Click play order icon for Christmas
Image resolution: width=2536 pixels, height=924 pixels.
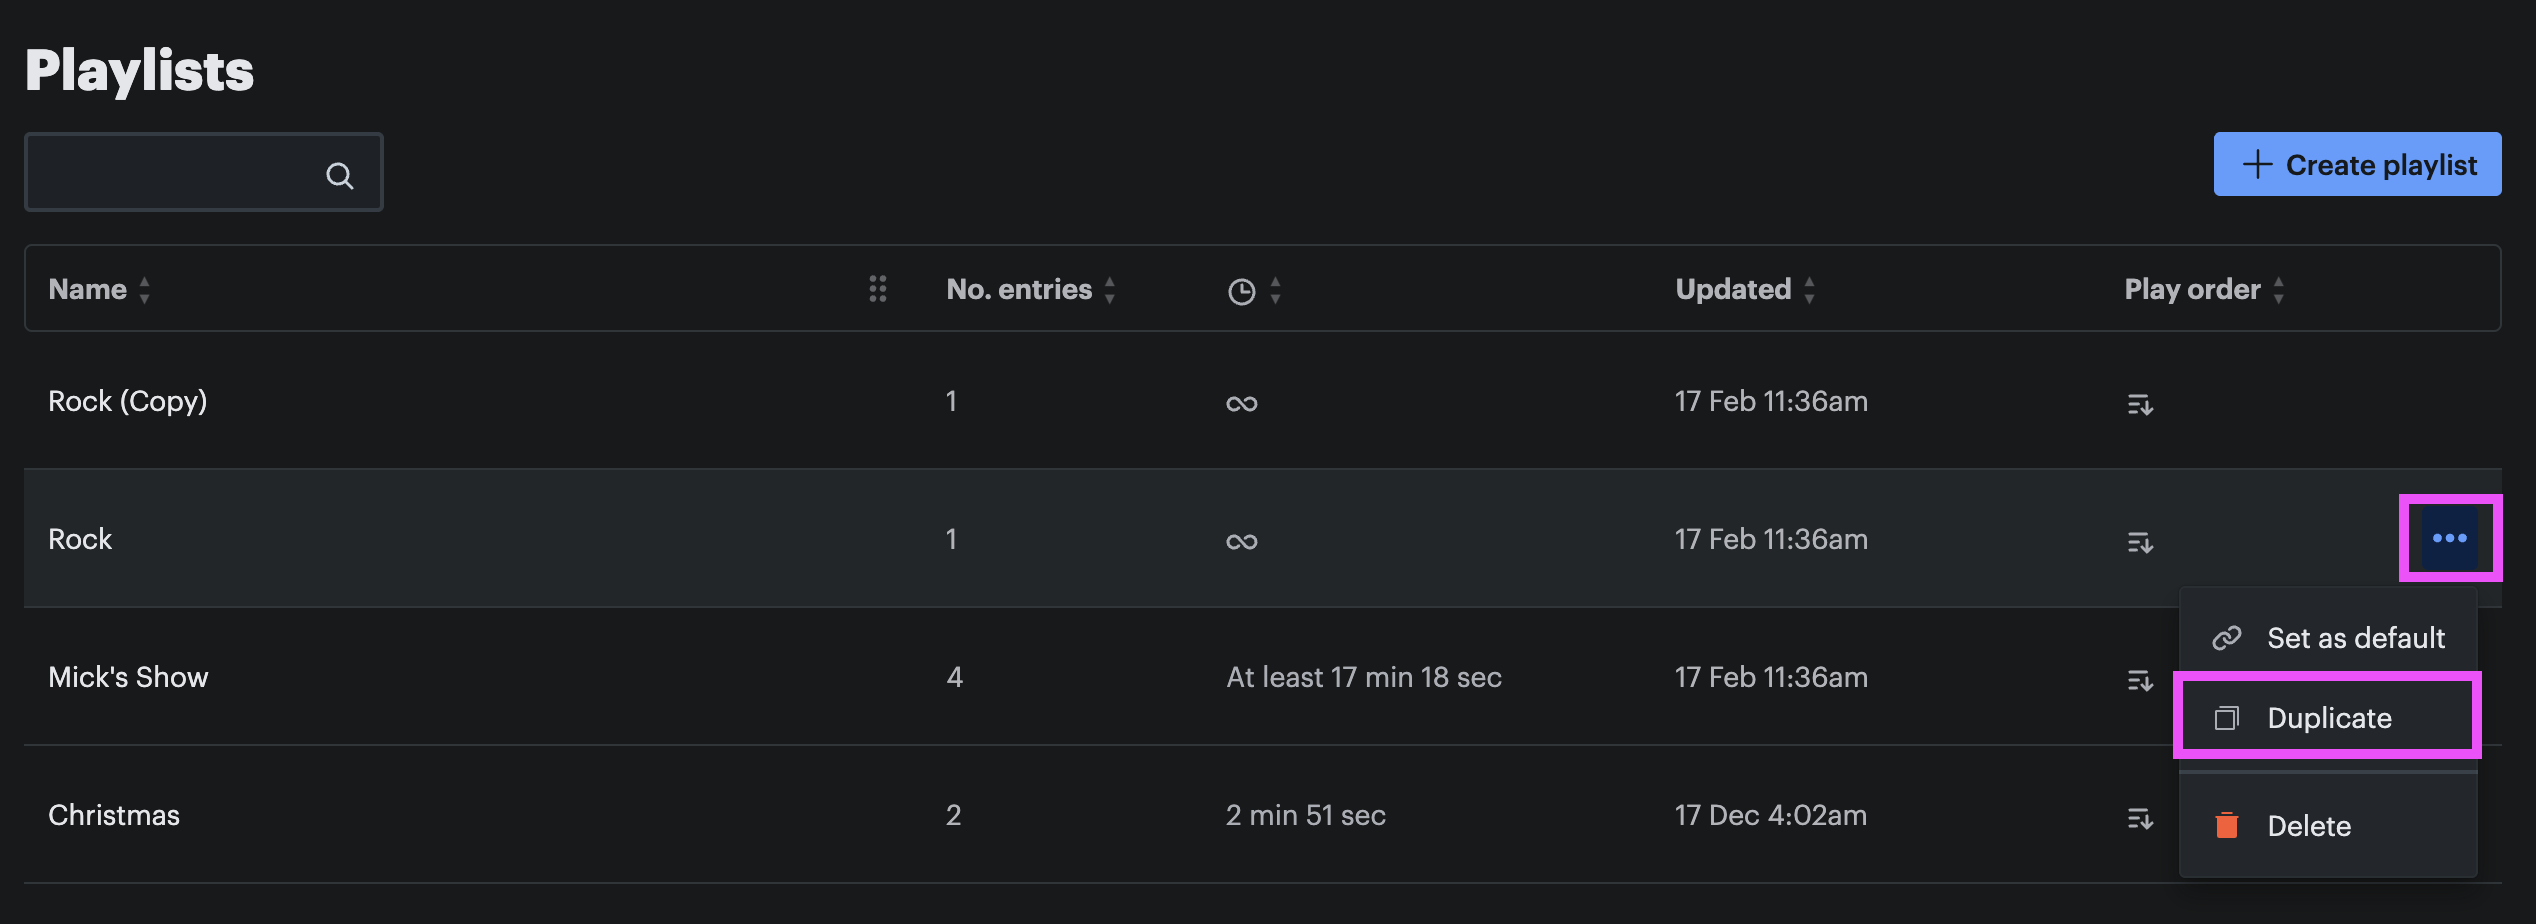[2139, 818]
